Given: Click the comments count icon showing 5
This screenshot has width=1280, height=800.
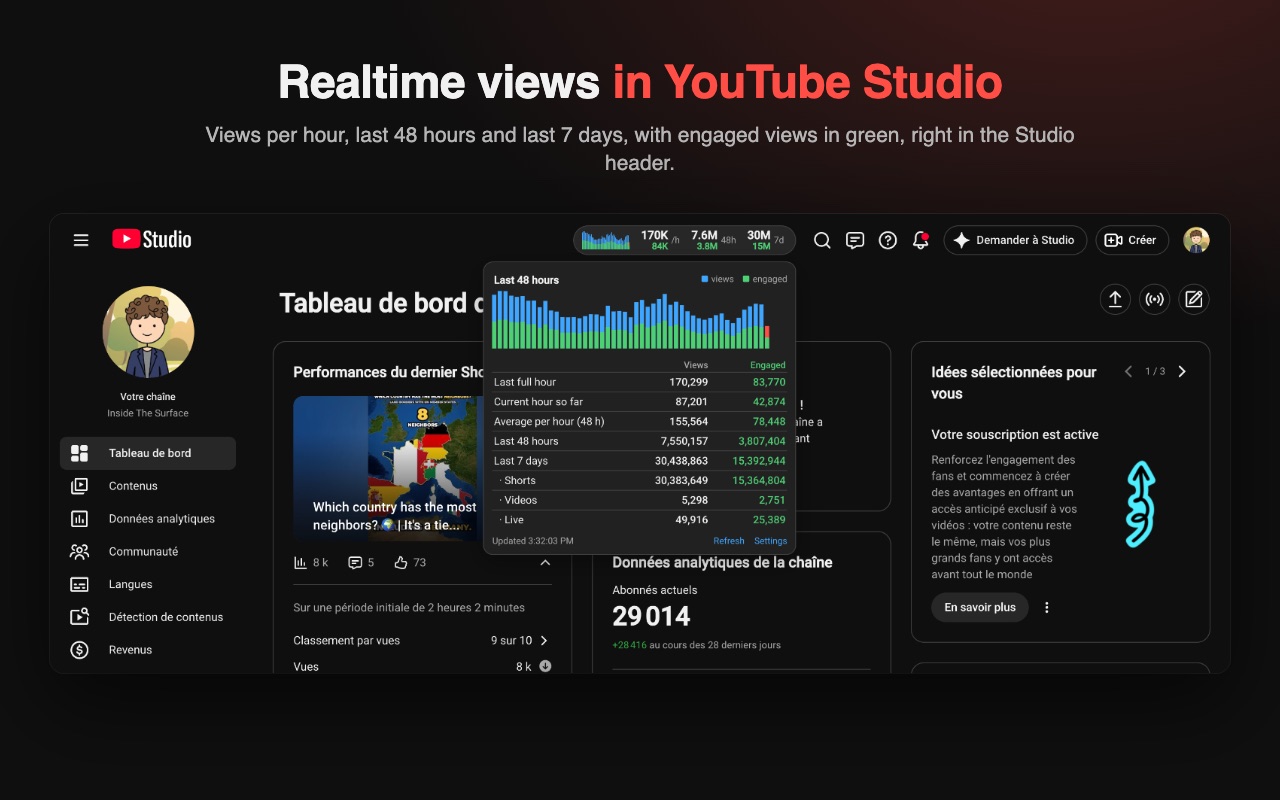Looking at the screenshot, I should coord(355,563).
